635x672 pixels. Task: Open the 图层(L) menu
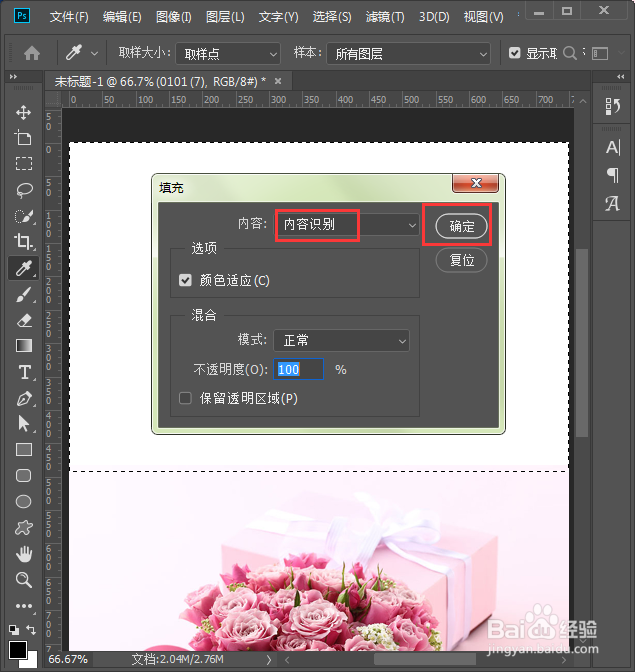point(225,17)
